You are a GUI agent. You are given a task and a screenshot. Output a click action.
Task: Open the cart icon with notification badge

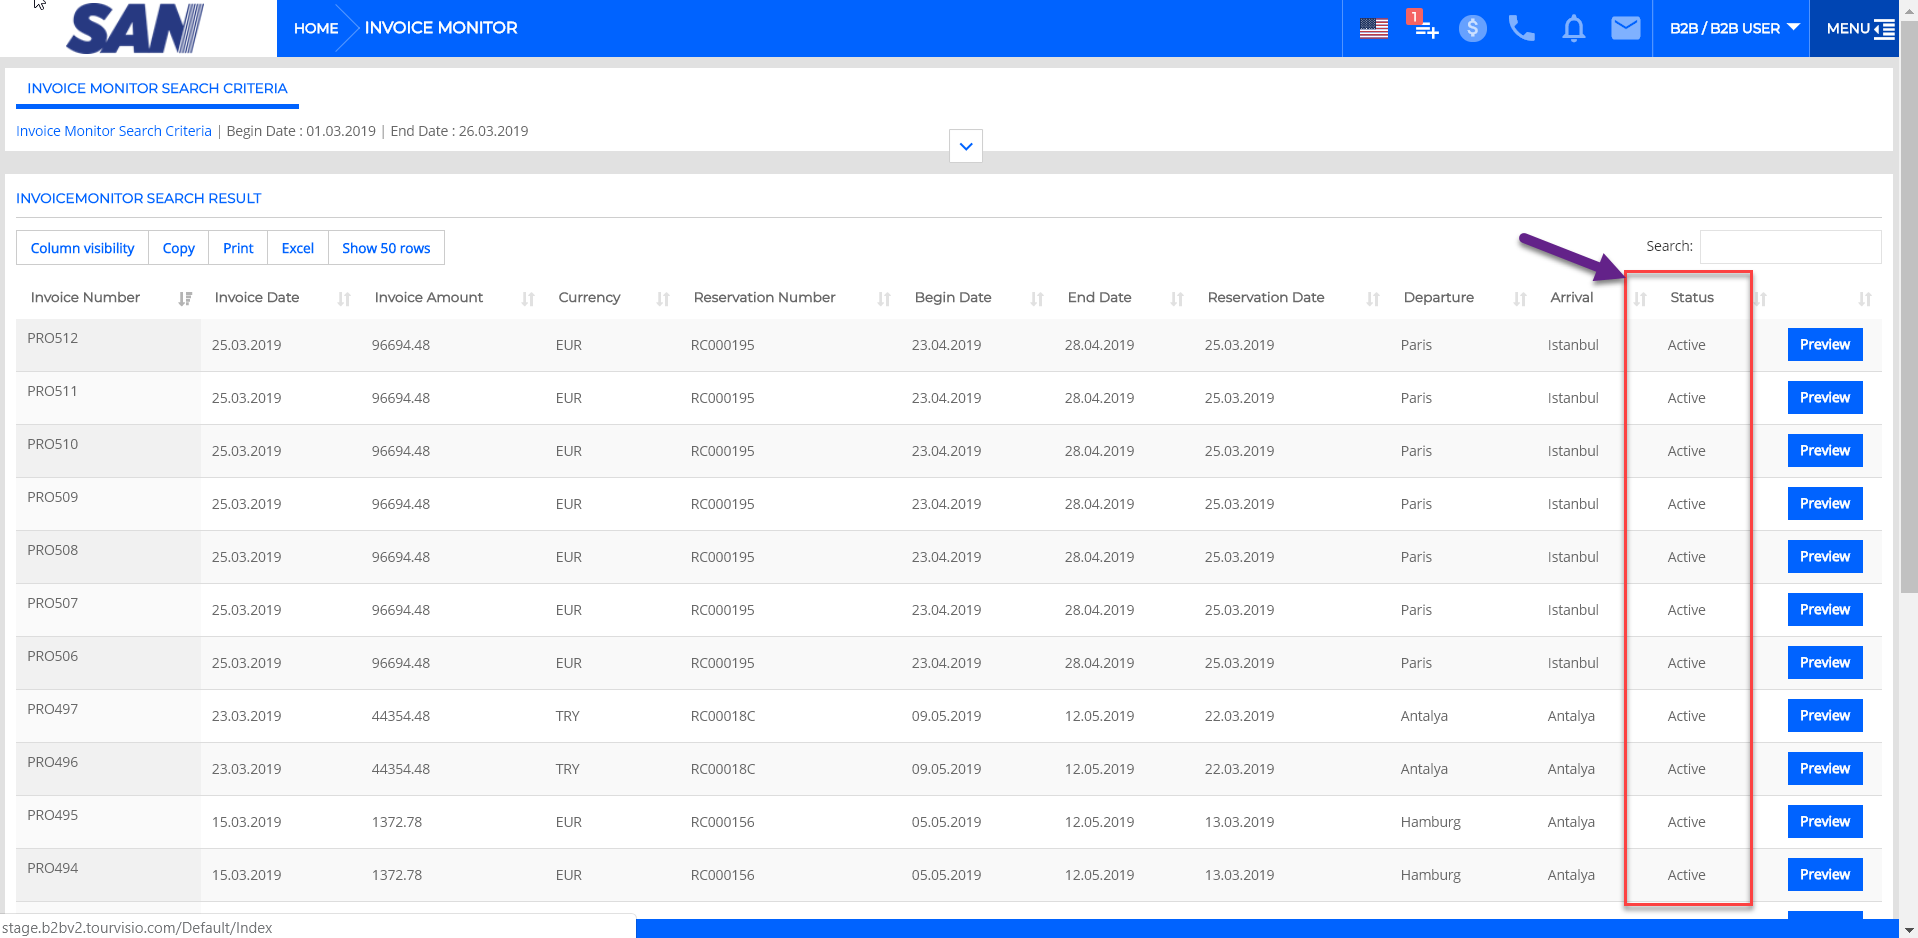click(x=1423, y=26)
